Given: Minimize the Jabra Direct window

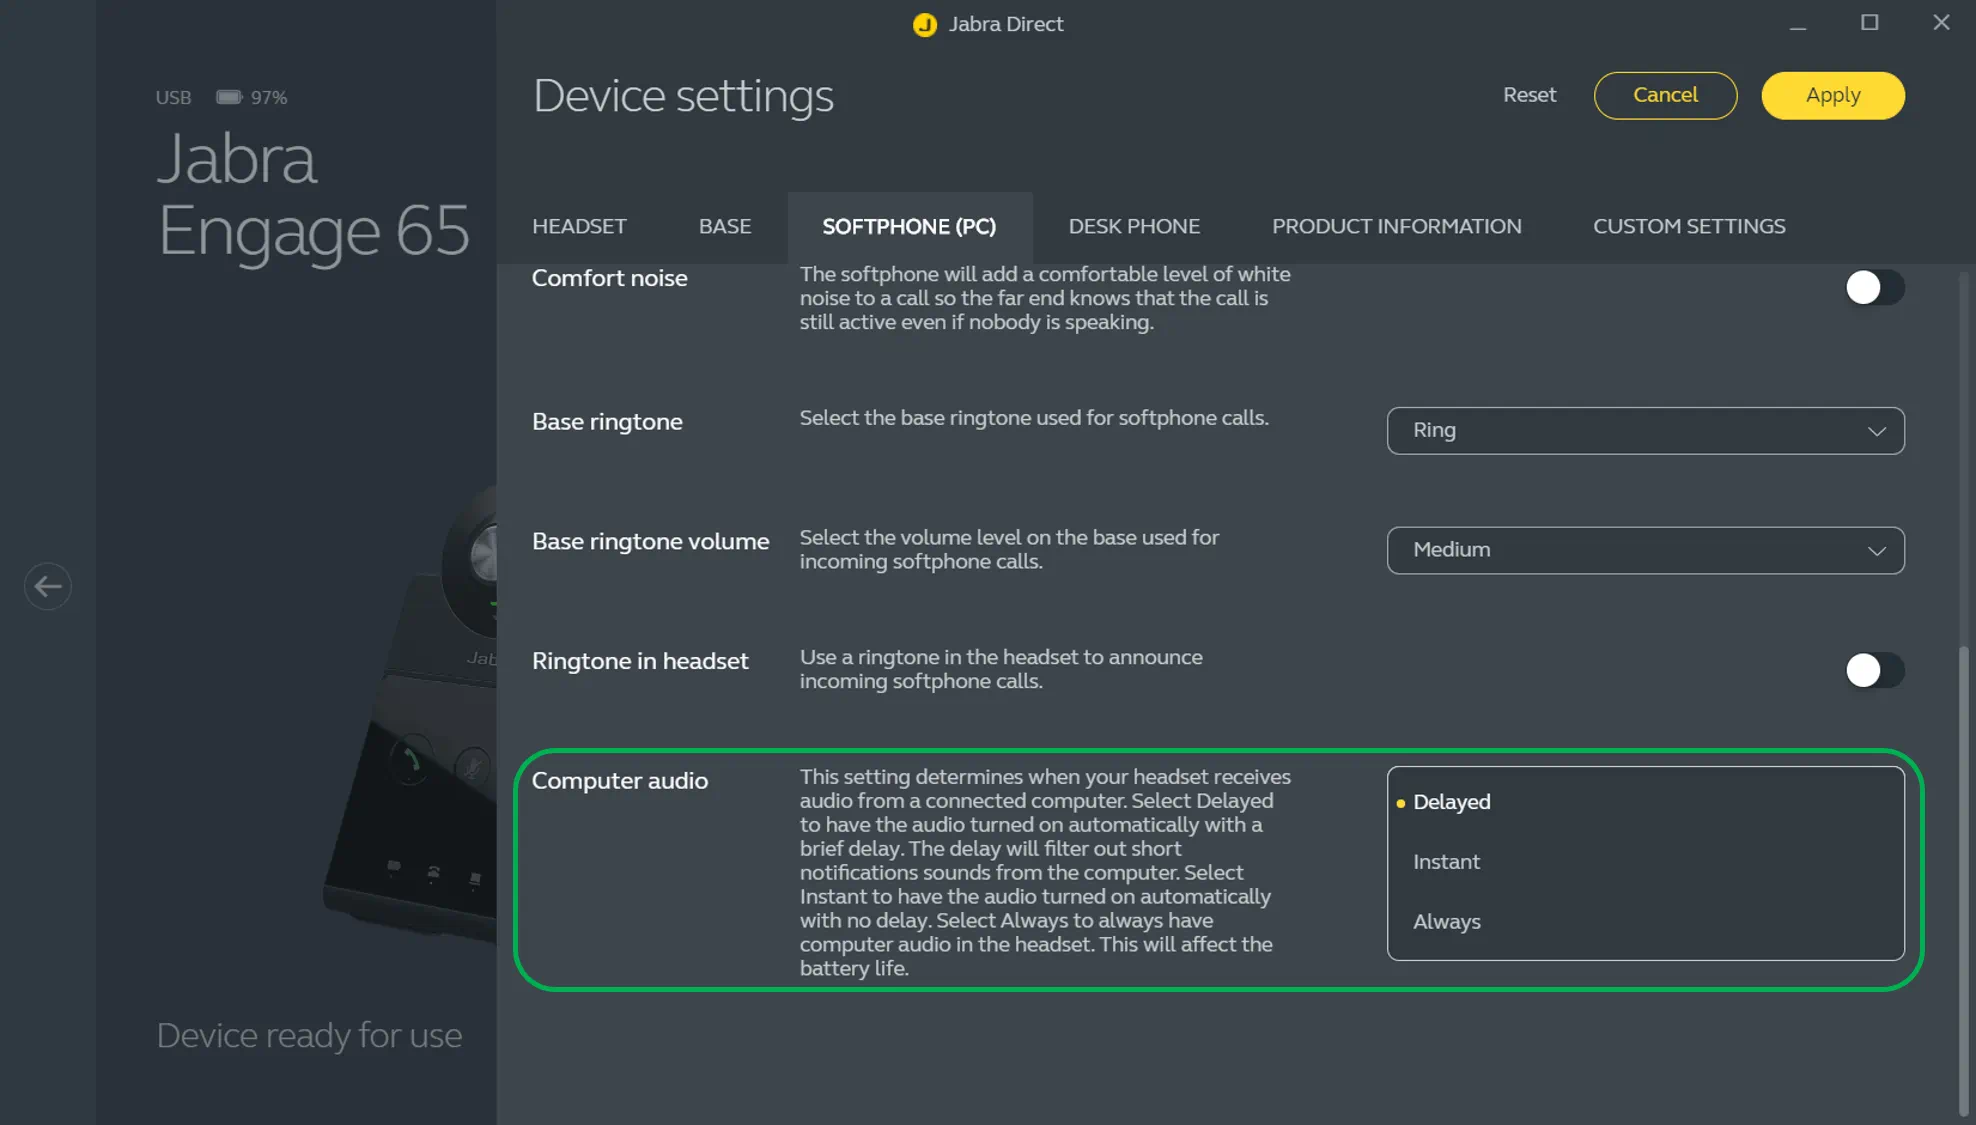Looking at the screenshot, I should pyautogui.click(x=1797, y=24).
